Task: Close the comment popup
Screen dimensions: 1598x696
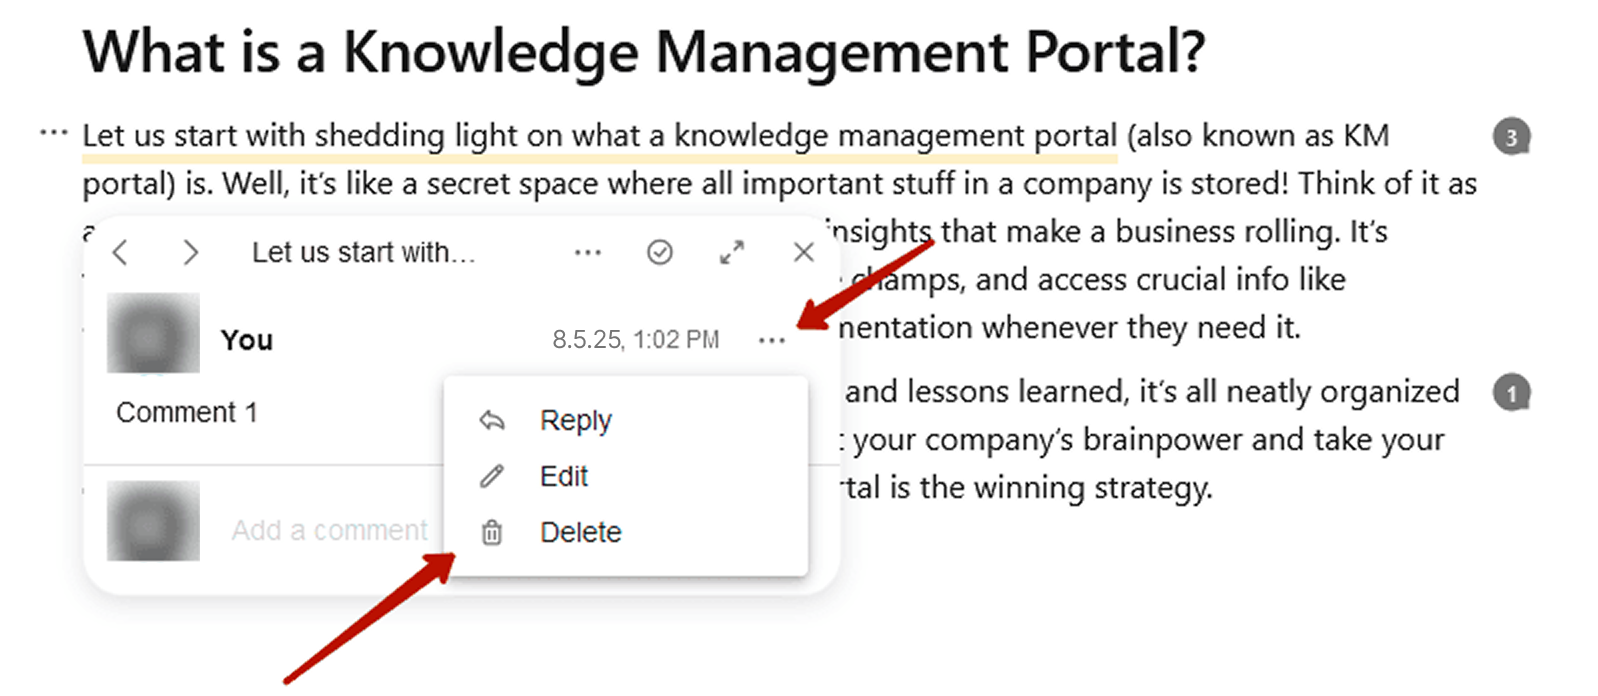Action: pos(803,252)
